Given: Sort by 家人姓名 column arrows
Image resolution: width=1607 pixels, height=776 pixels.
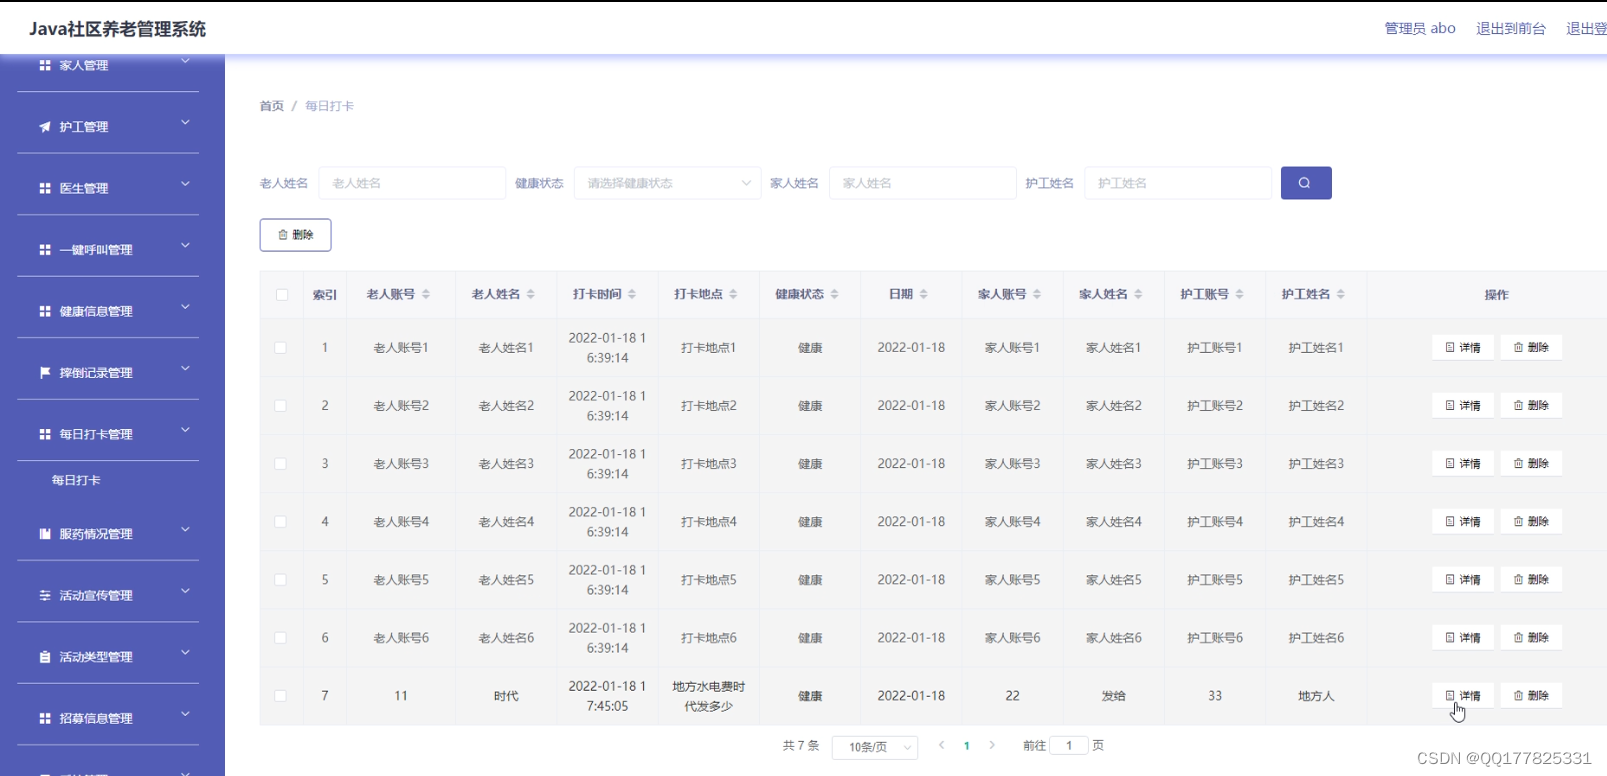Looking at the screenshot, I should (x=1139, y=294).
